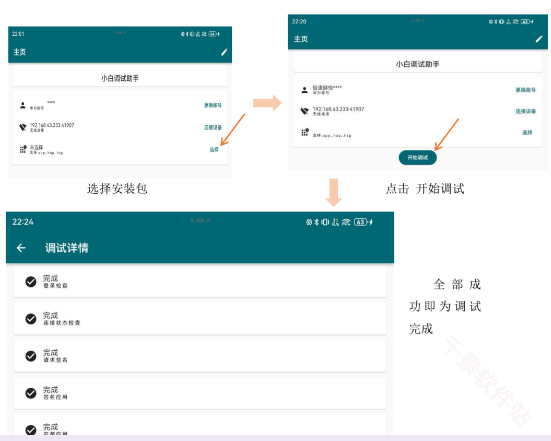
Task: Click the wireless connection icon in the 22:20 screen
Action: [x=305, y=111]
